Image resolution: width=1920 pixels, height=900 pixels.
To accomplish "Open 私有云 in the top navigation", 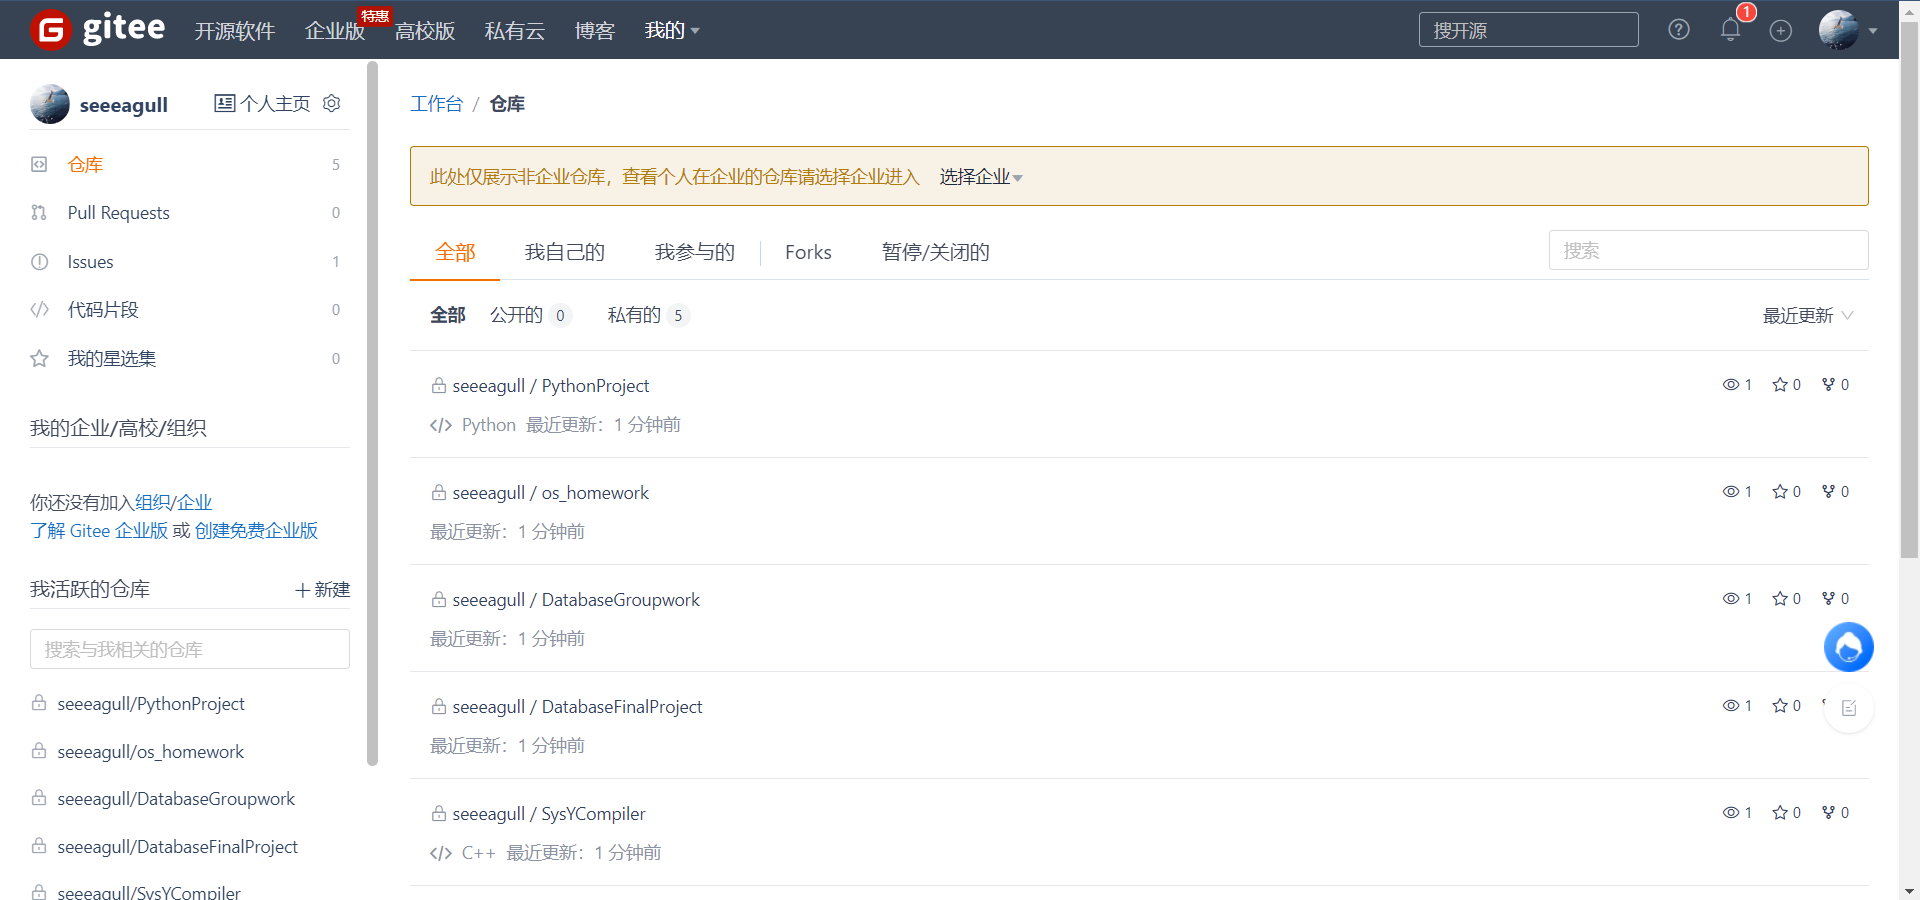I will [x=515, y=31].
